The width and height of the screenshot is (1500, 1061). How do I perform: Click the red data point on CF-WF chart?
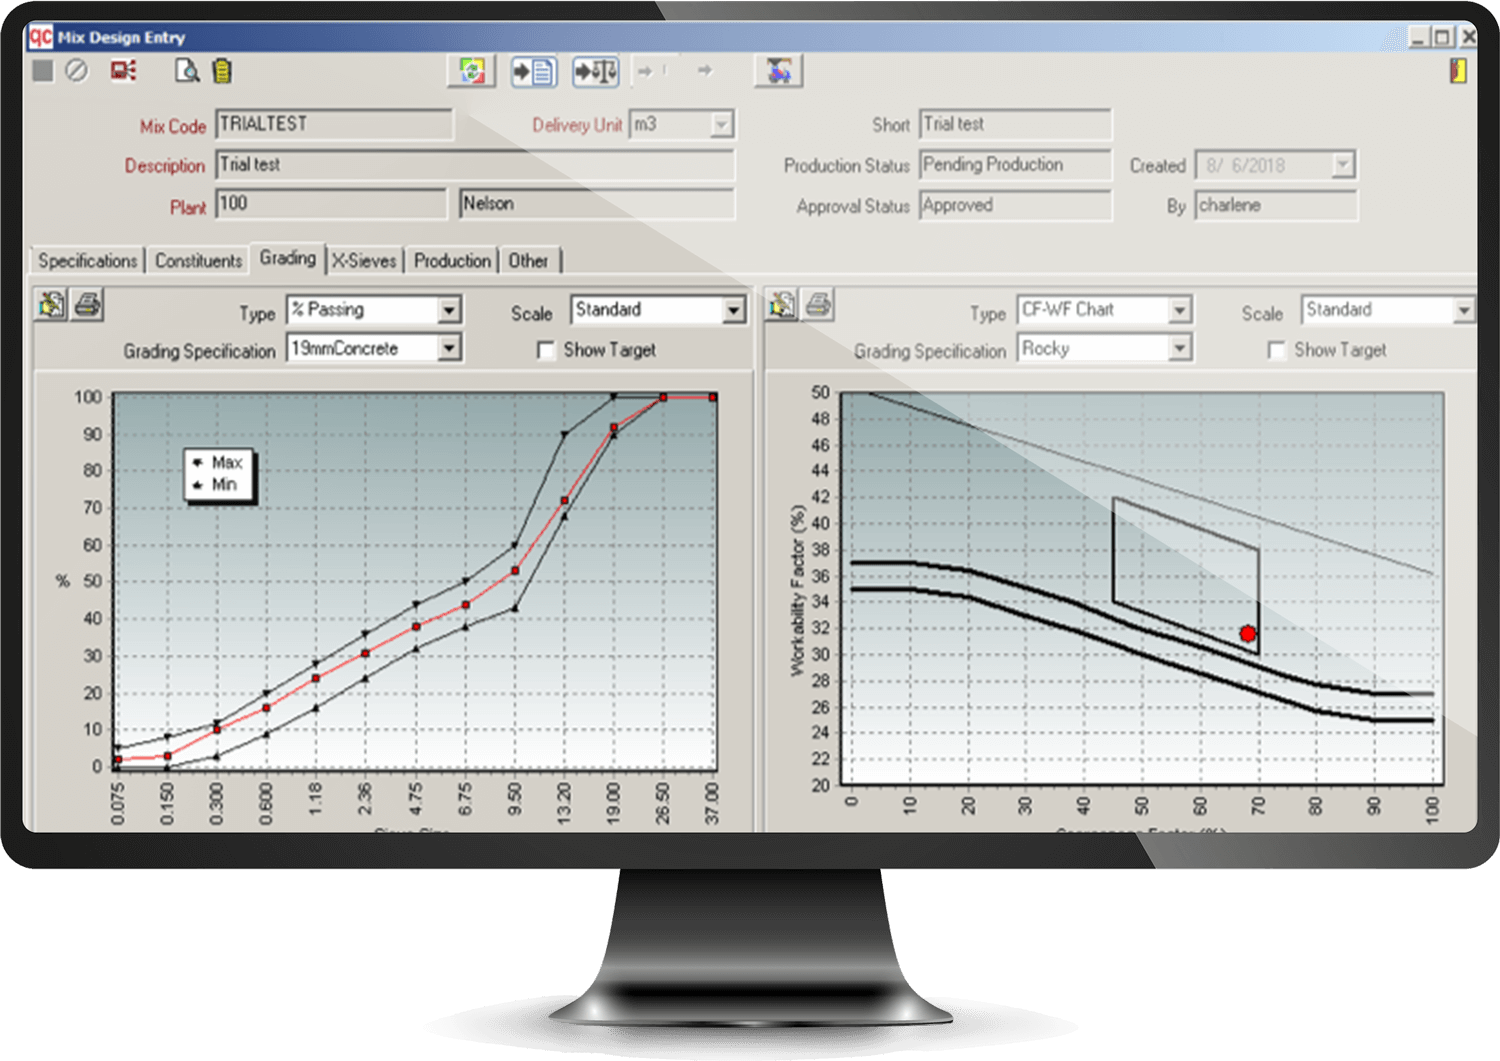click(x=1247, y=634)
